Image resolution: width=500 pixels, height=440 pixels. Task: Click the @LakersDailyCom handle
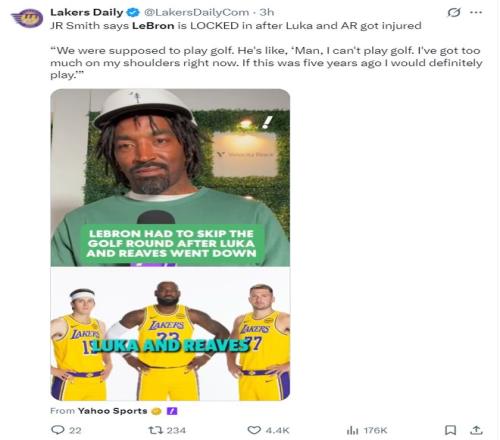pos(196,12)
